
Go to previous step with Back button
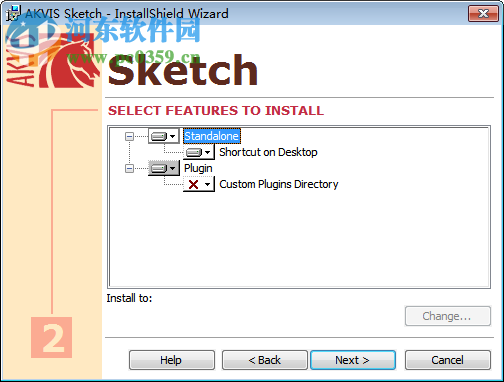(265, 360)
